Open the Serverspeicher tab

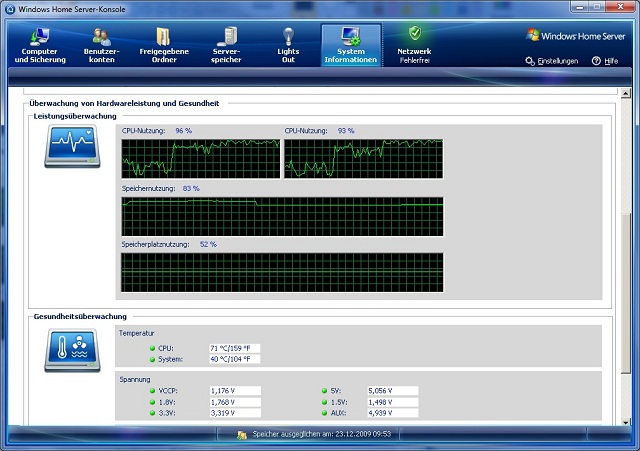[227, 45]
